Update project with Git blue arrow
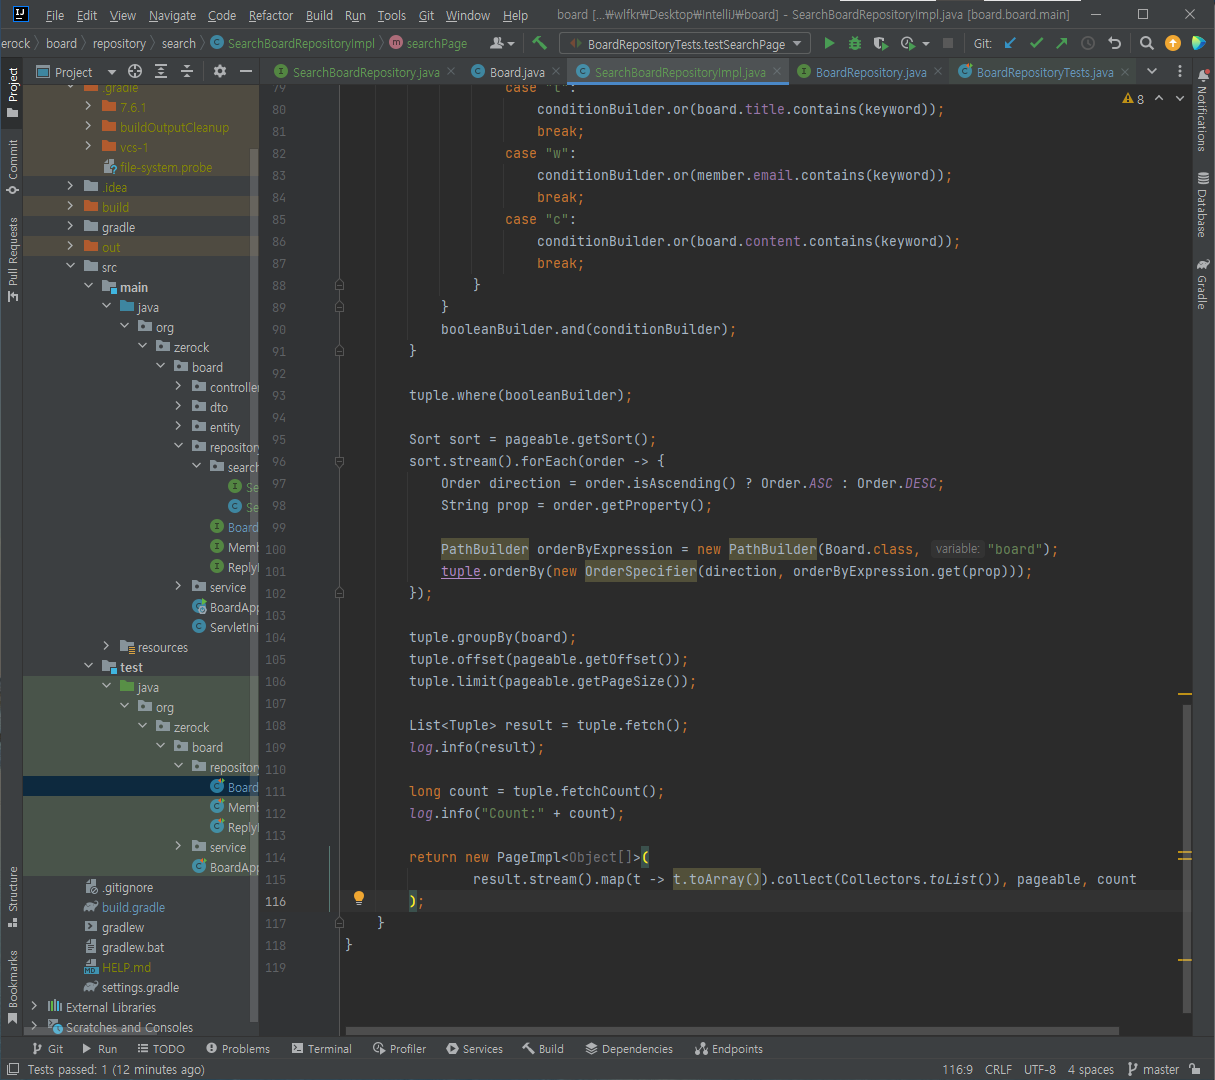The image size is (1215, 1080). (x=1010, y=43)
